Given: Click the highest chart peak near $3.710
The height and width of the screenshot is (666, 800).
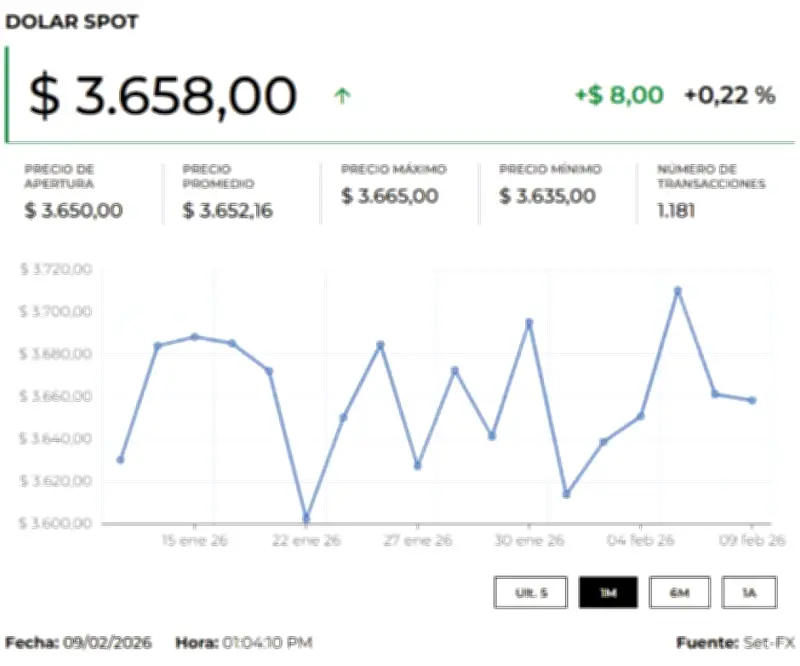Looking at the screenshot, I should point(677,291).
